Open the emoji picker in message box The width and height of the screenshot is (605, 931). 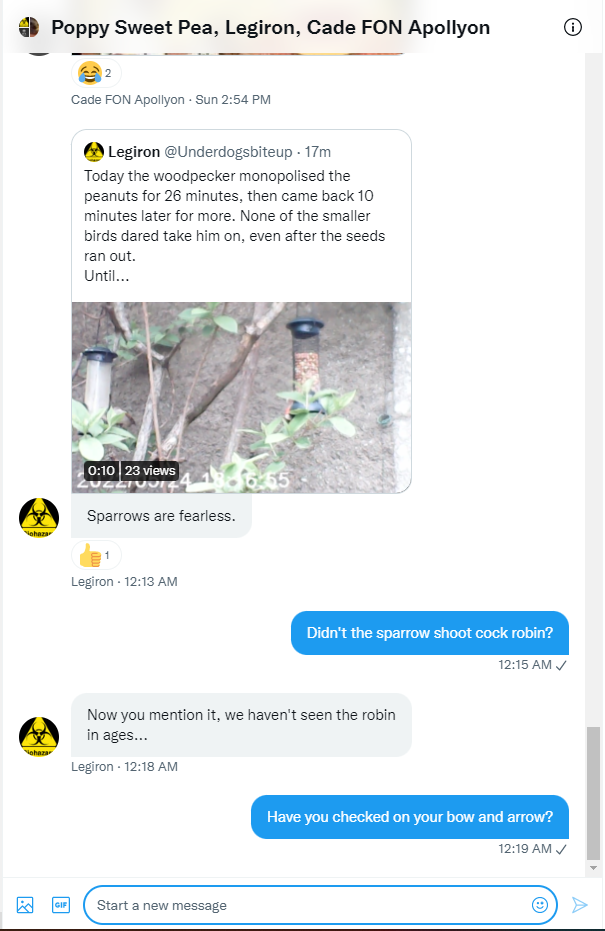539,905
